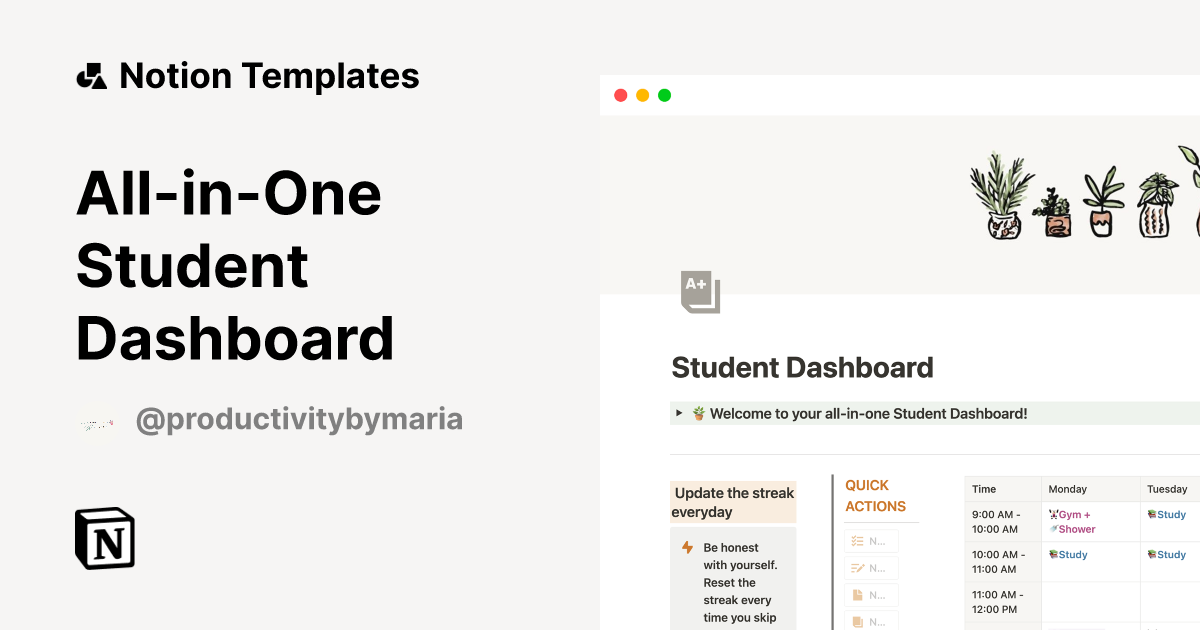1200x630 pixels.
Task: Click the pencil note icon in Quick Actions
Action: 856,567
